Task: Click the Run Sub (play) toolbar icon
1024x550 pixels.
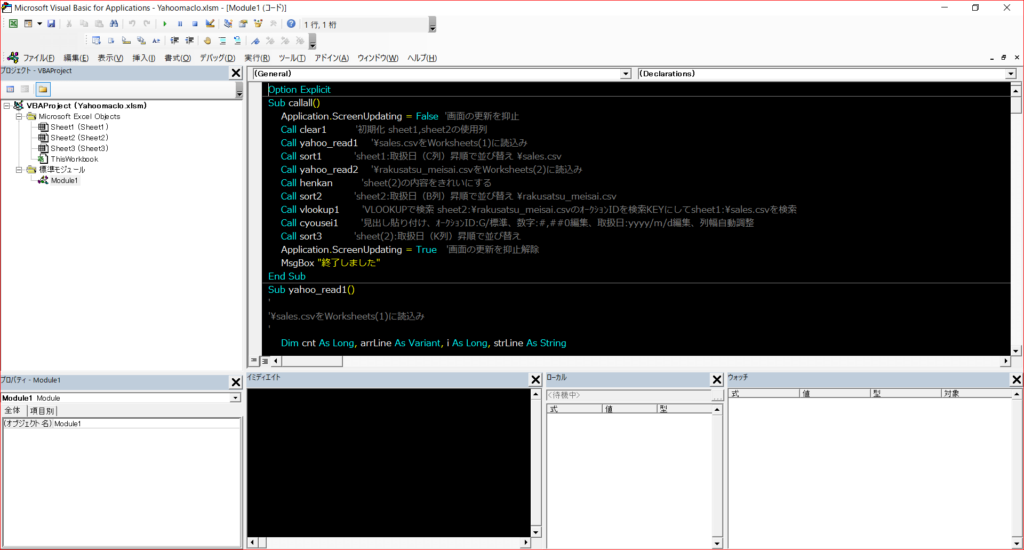Action: click(x=165, y=23)
